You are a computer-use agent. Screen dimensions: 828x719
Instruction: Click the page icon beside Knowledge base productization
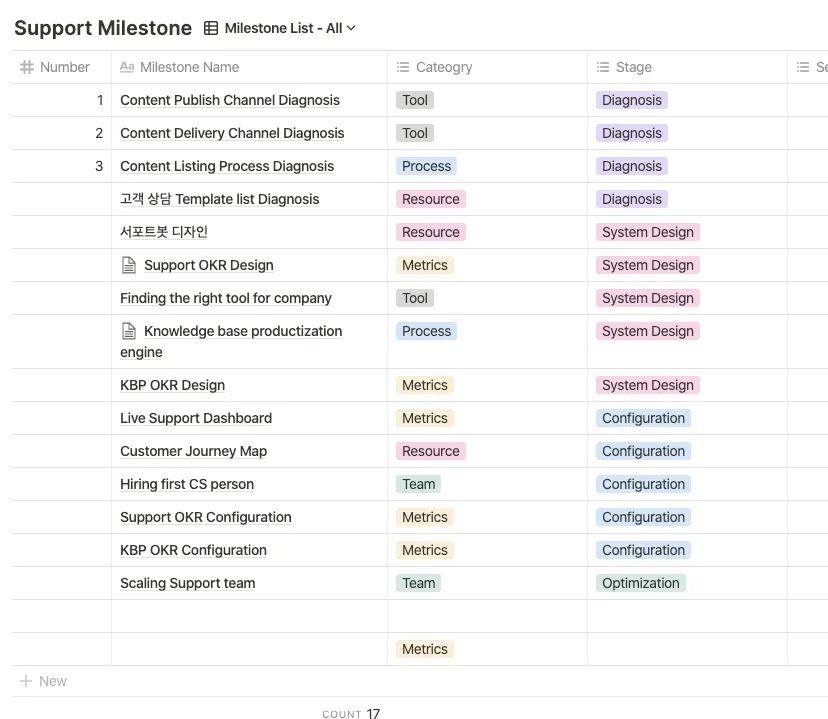[128, 331]
